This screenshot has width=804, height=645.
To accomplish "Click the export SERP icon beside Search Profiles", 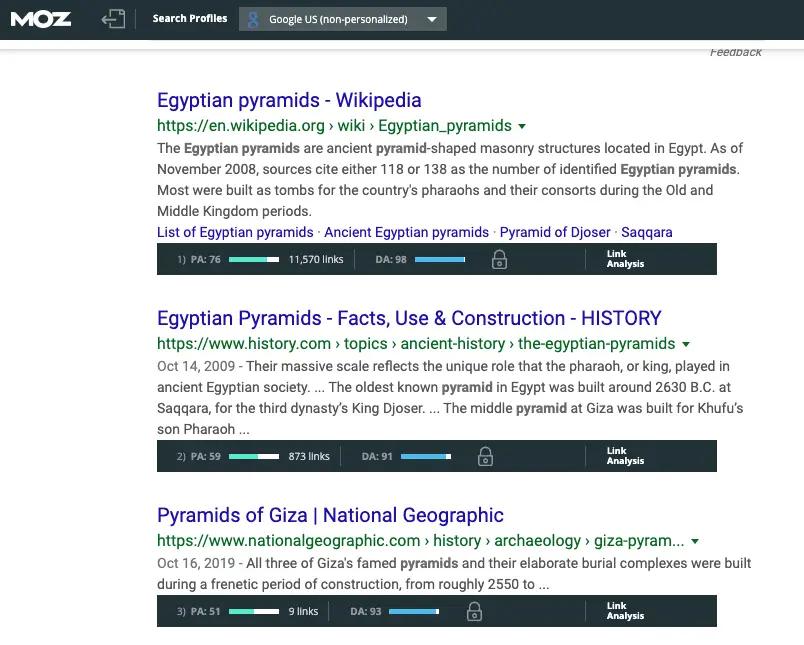I will click(x=113, y=19).
